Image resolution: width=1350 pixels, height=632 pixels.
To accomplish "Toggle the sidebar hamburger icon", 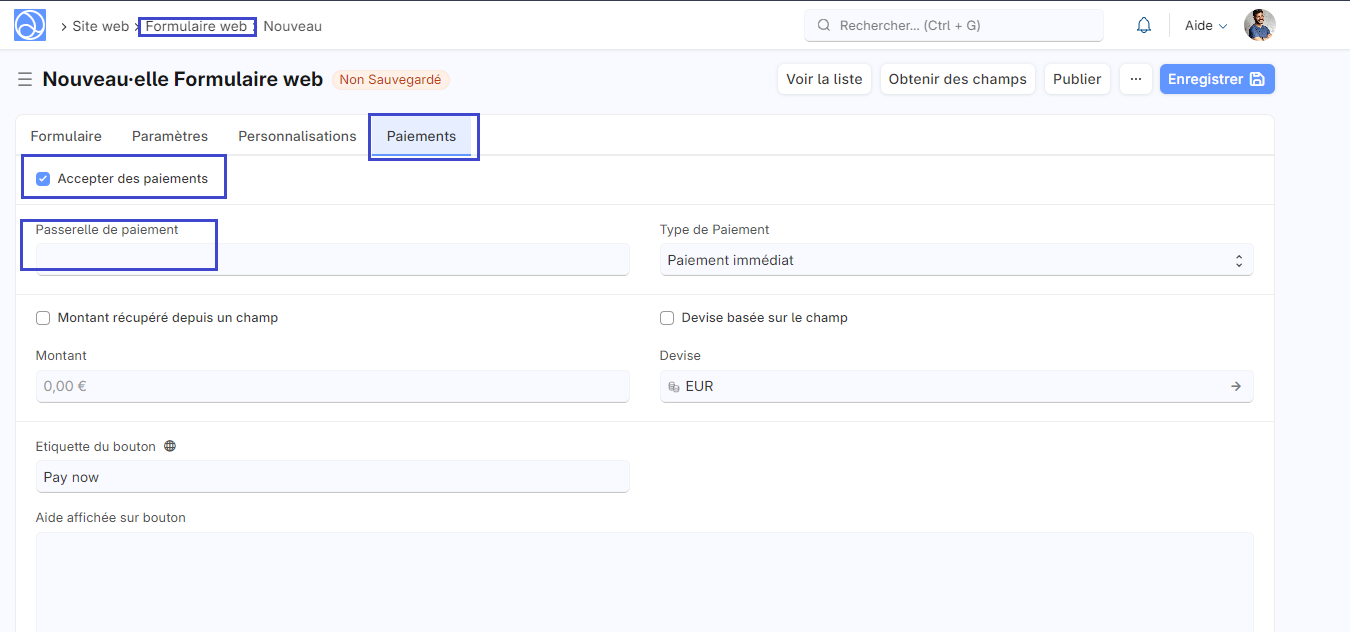I will pyautogui.click(x=25, y=79).
